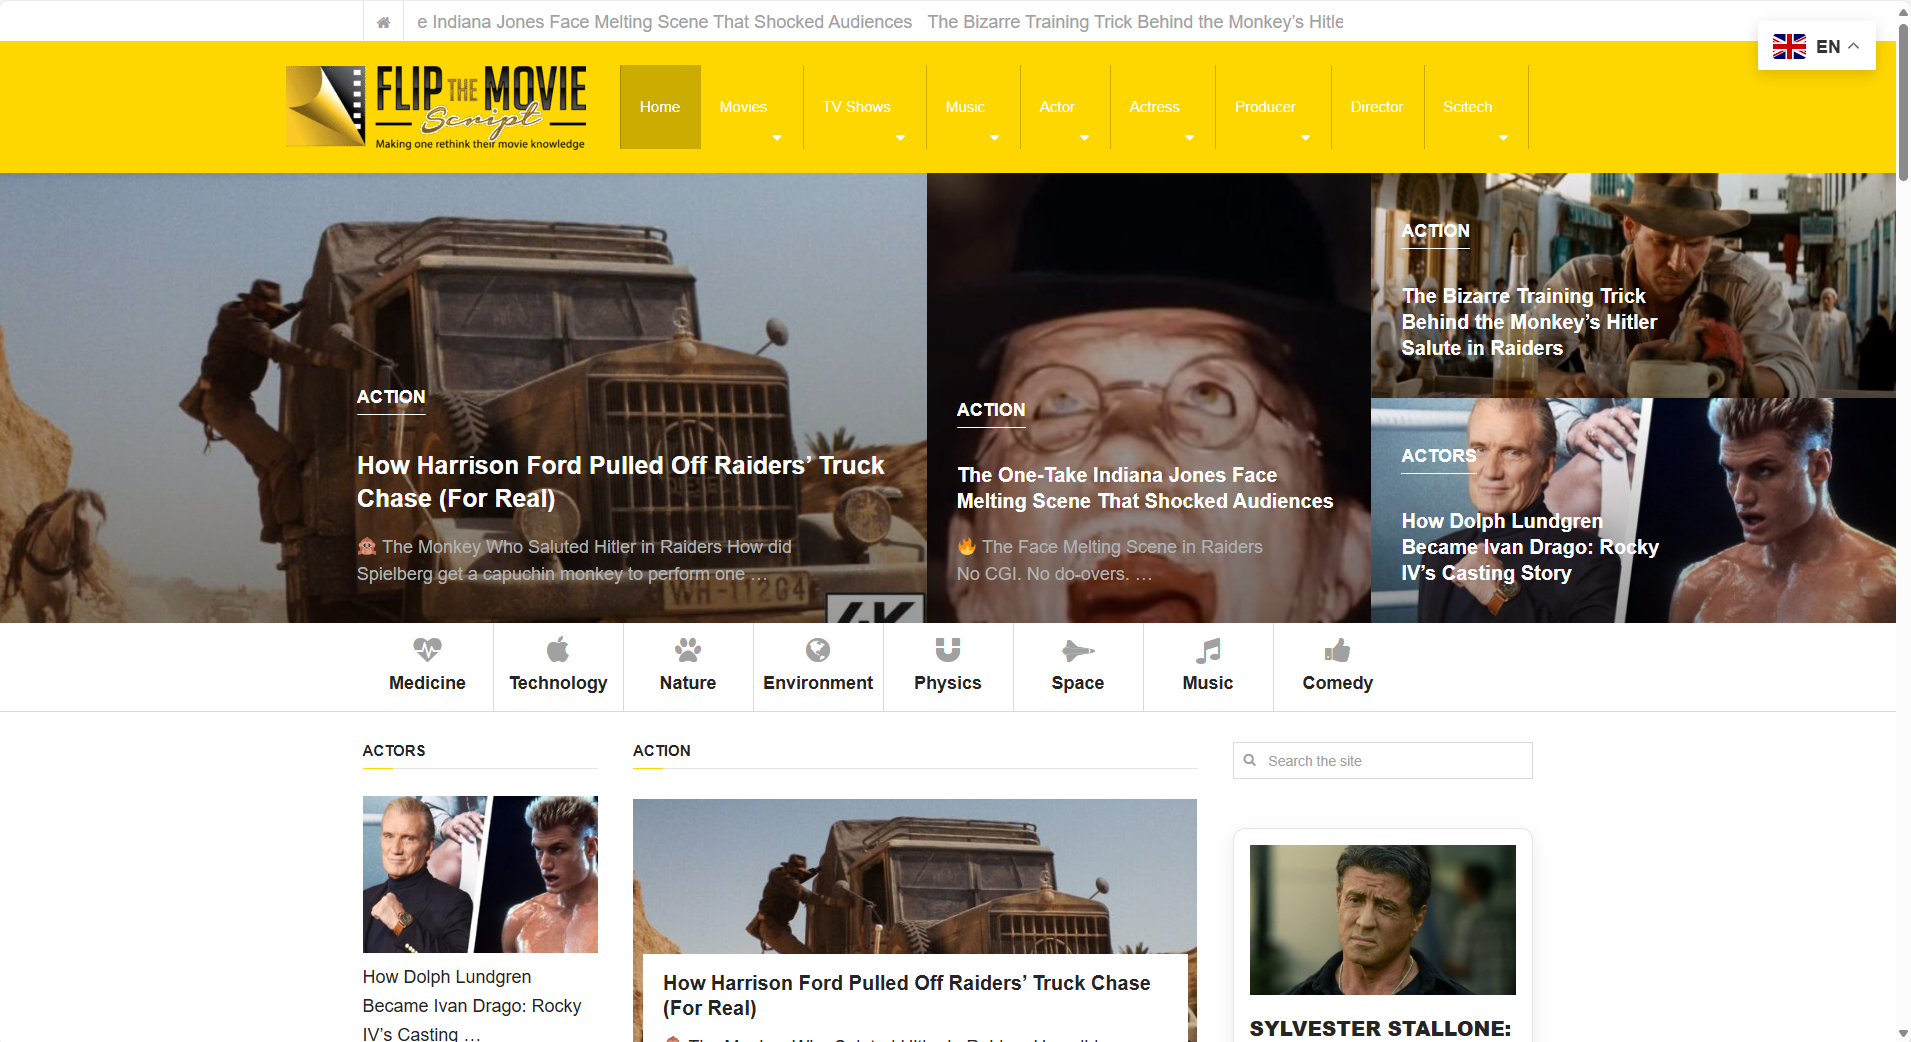Open the TV Shows menu item
This screenshot has height=1042, width=1911.
pyautogui.click(x=856, y=107)
